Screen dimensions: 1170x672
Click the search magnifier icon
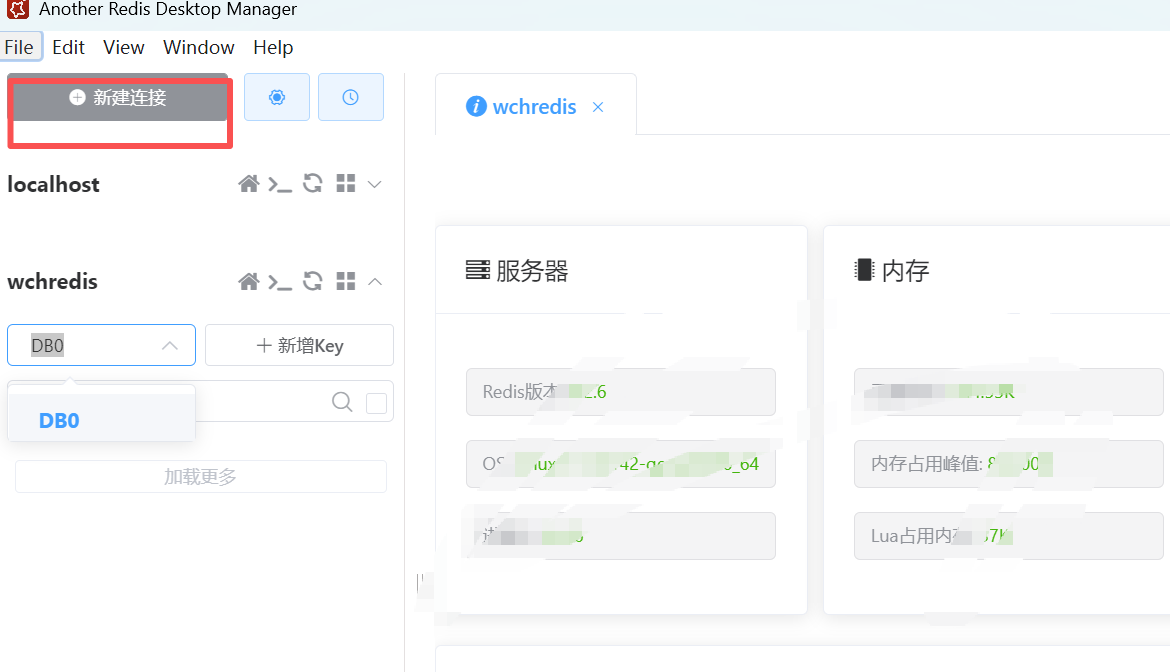click(x=342, y=402)
